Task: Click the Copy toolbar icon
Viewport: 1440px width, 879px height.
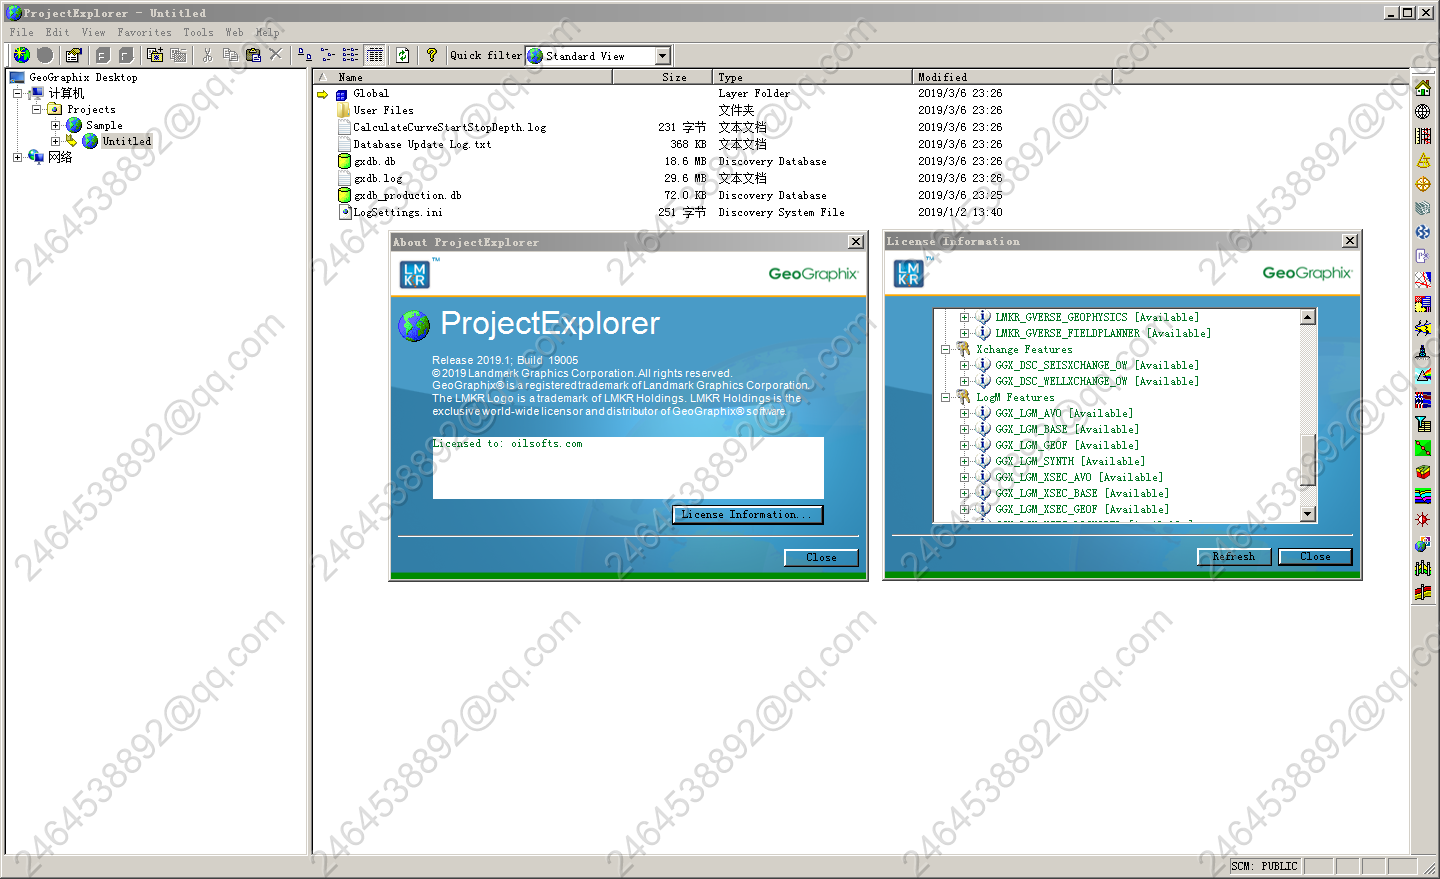Action: (x=230, y=55)
